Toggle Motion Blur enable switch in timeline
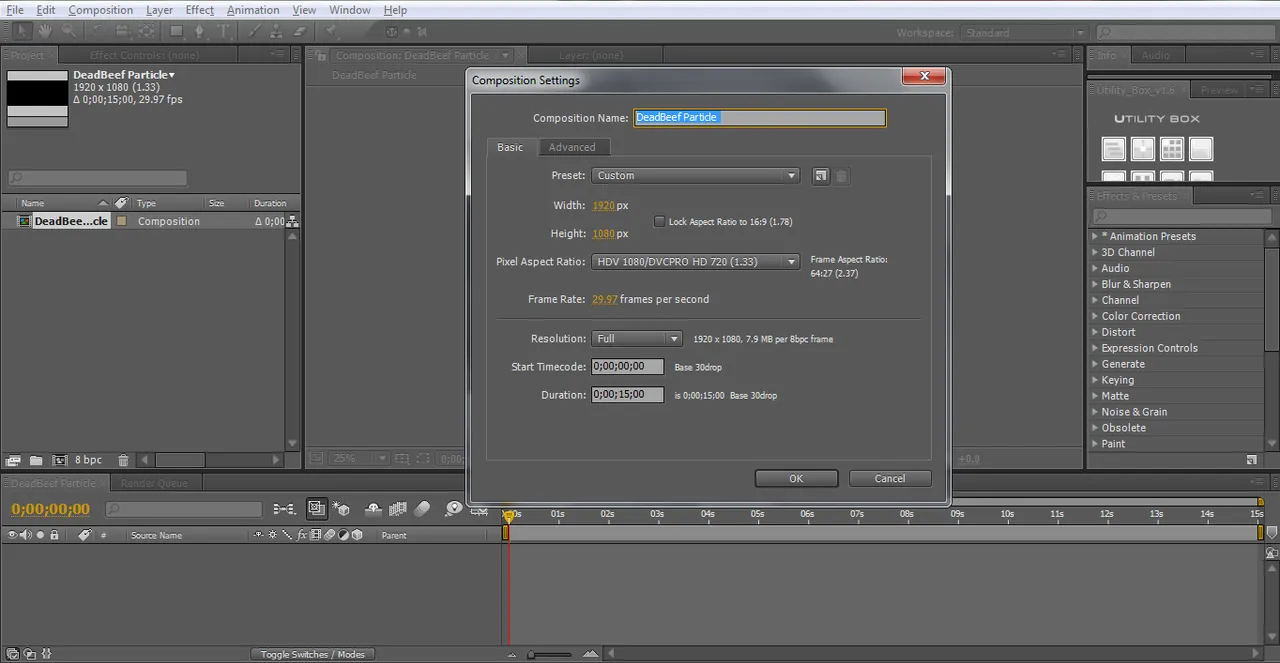Viewport: 1280px width, 663px height. tap(422, 509)
